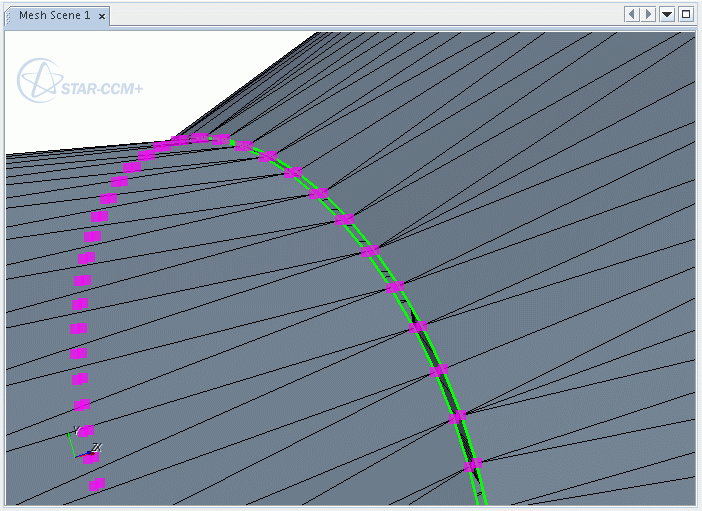Viewport: 702px width, 511px height.
Task: Click the Z axis label on the triad
Action: point(96,448)
